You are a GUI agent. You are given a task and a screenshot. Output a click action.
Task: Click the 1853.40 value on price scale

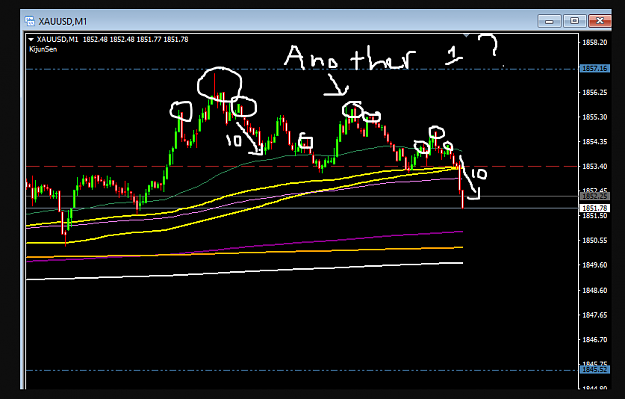coord(595,167)
